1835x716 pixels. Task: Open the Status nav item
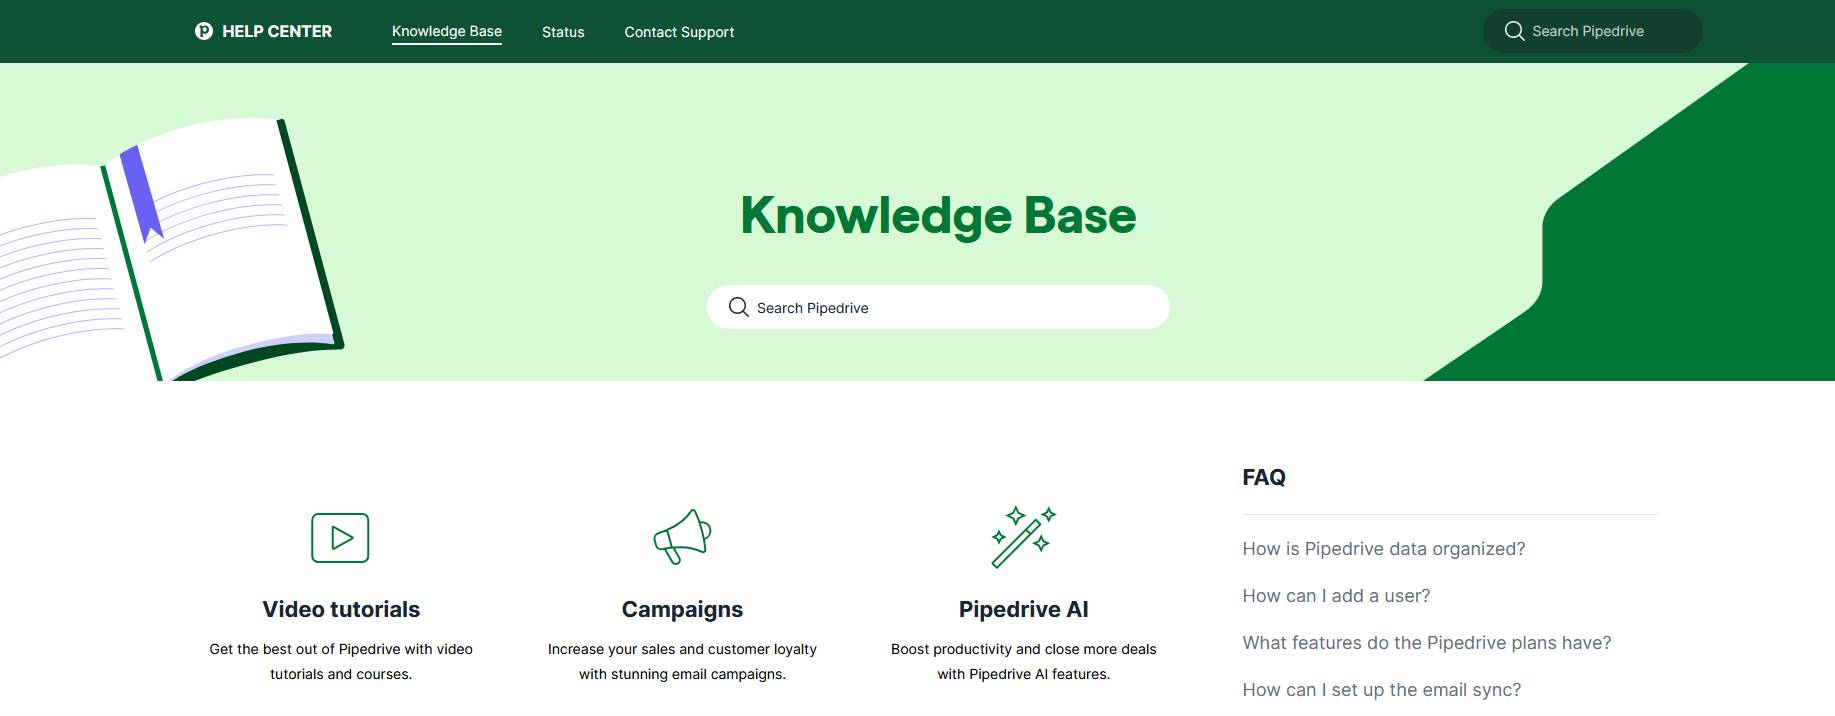click(563, 32)
